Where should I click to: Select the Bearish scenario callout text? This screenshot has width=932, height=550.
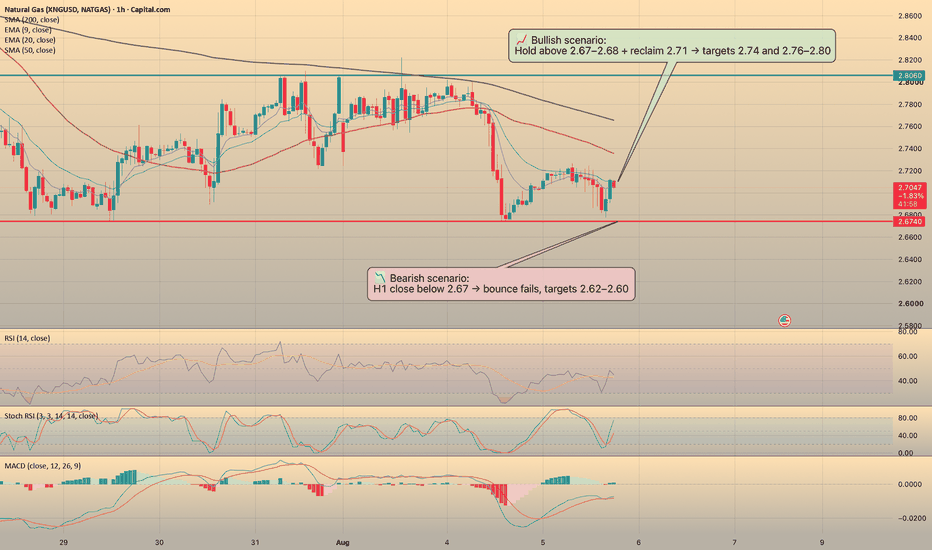(500, 284)
